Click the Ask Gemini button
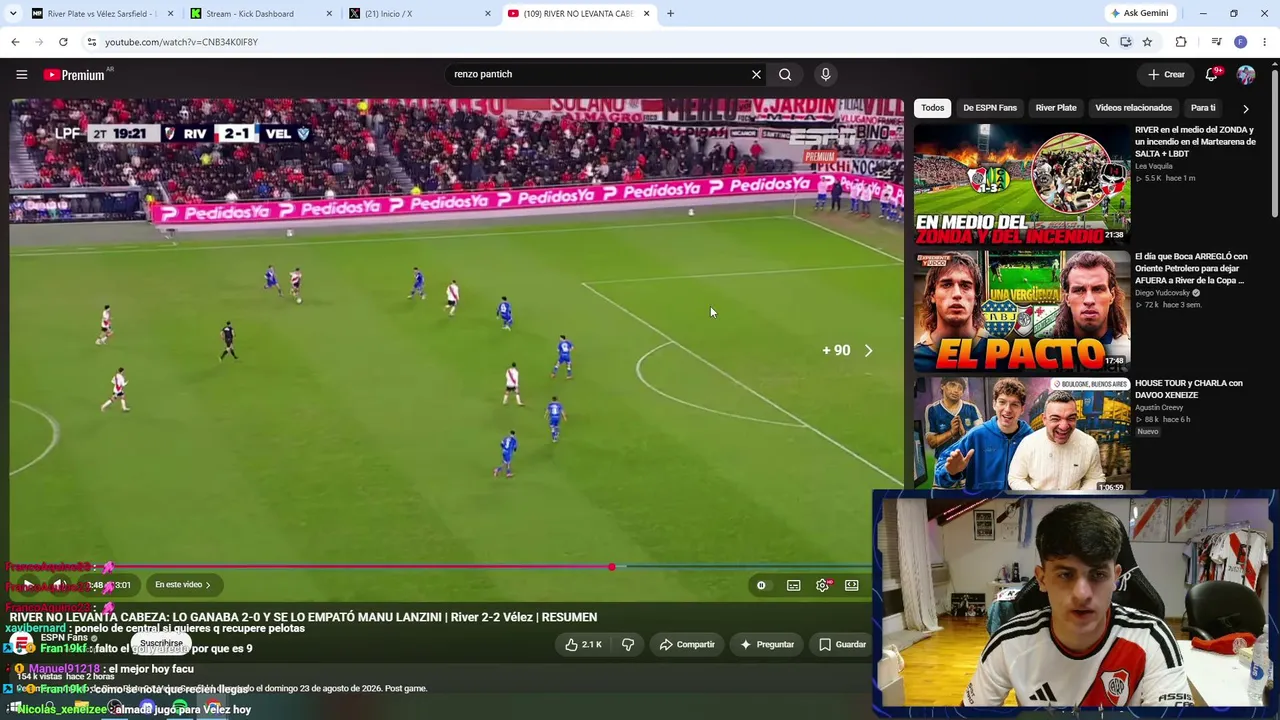The width and height of the screenshot is (1280, 720). [1139, 13]
